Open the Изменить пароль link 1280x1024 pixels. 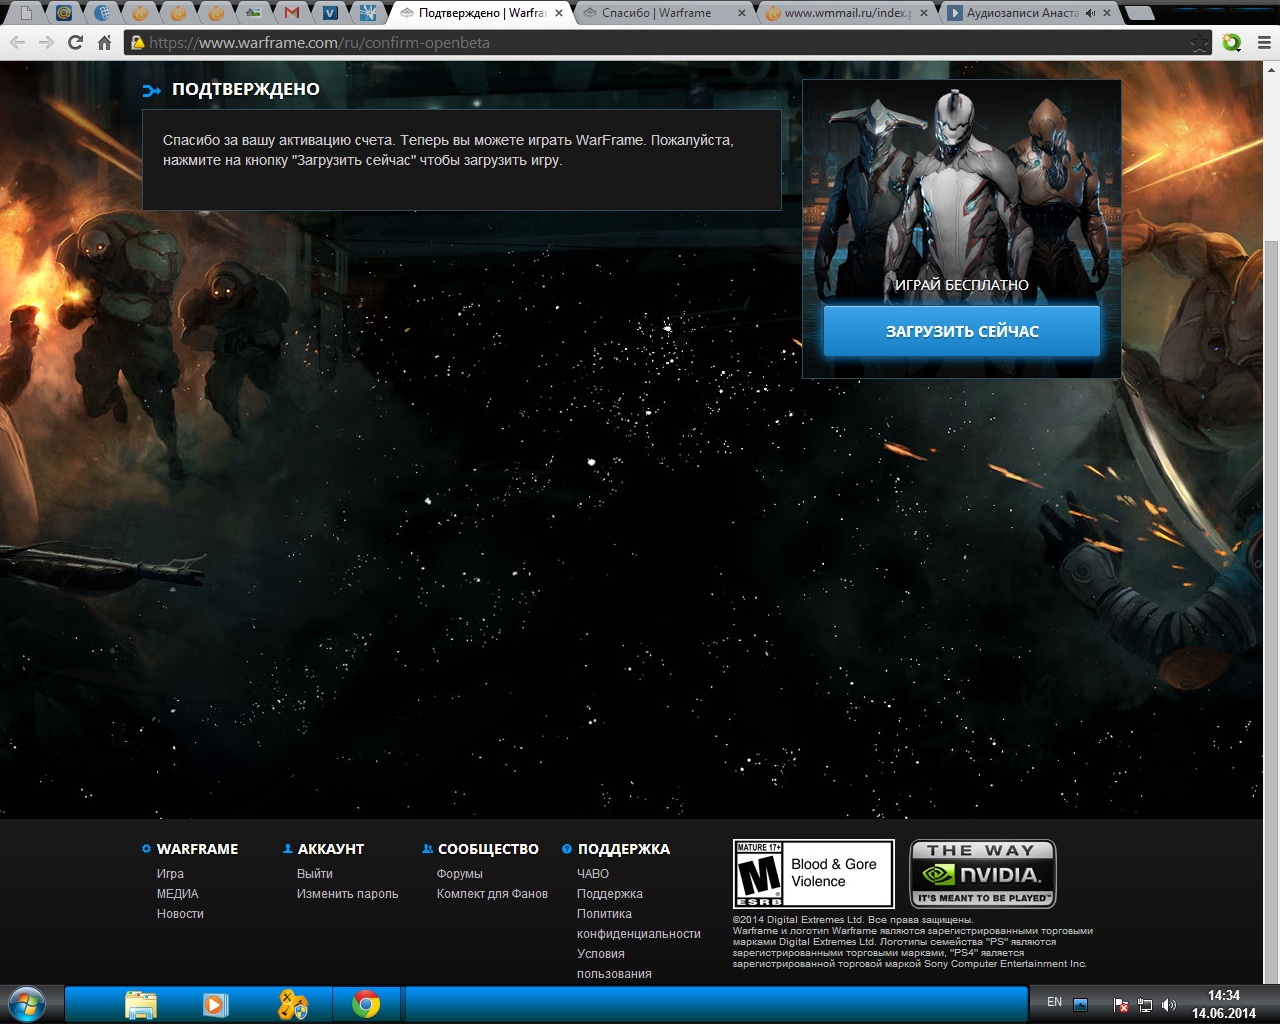click(347, 894)
